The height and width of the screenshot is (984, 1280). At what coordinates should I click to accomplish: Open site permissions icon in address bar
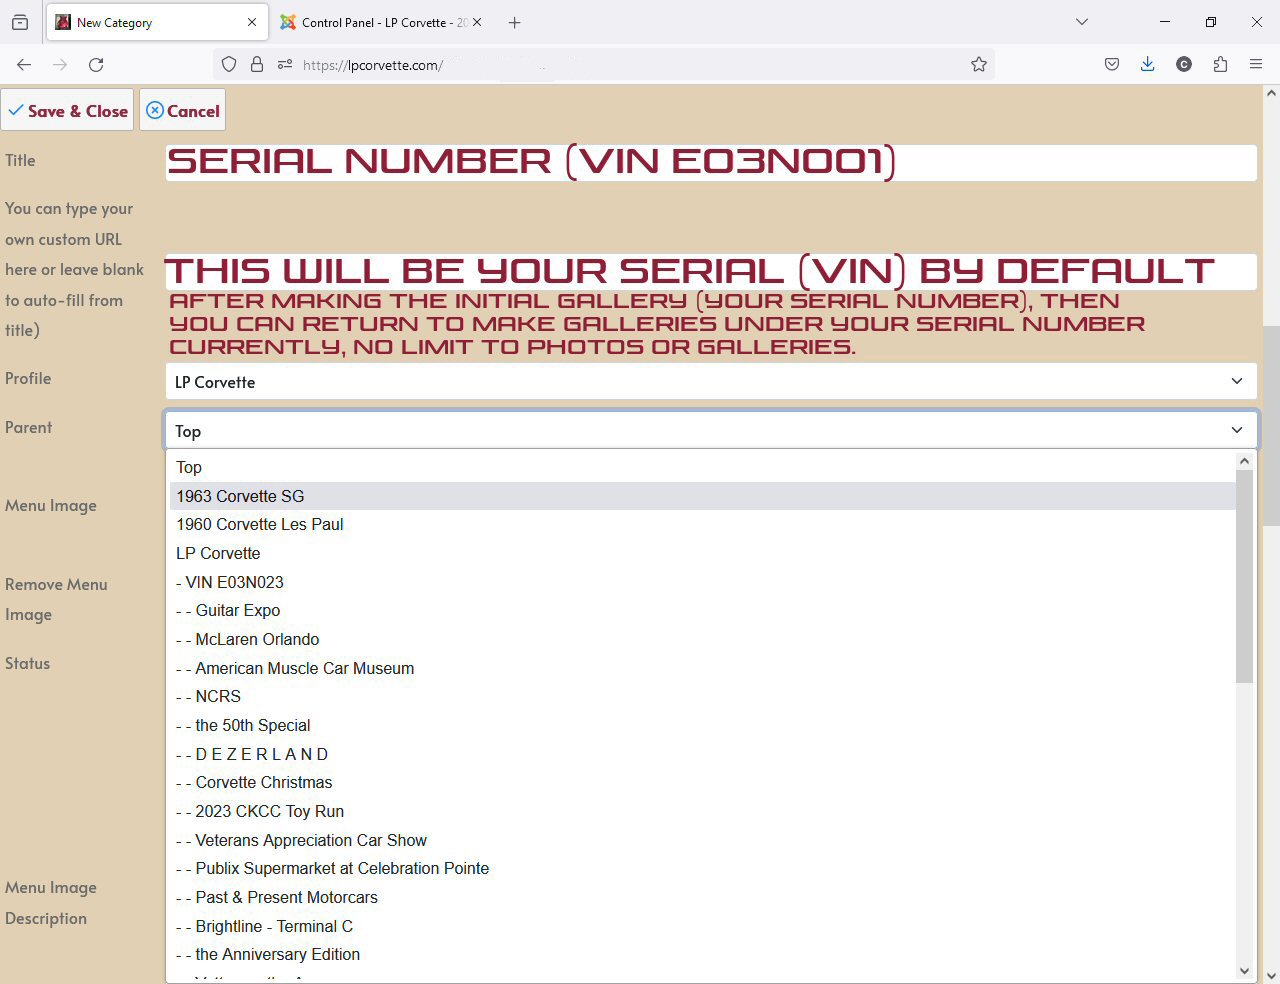pyautogui.click(x=285, y=64)
